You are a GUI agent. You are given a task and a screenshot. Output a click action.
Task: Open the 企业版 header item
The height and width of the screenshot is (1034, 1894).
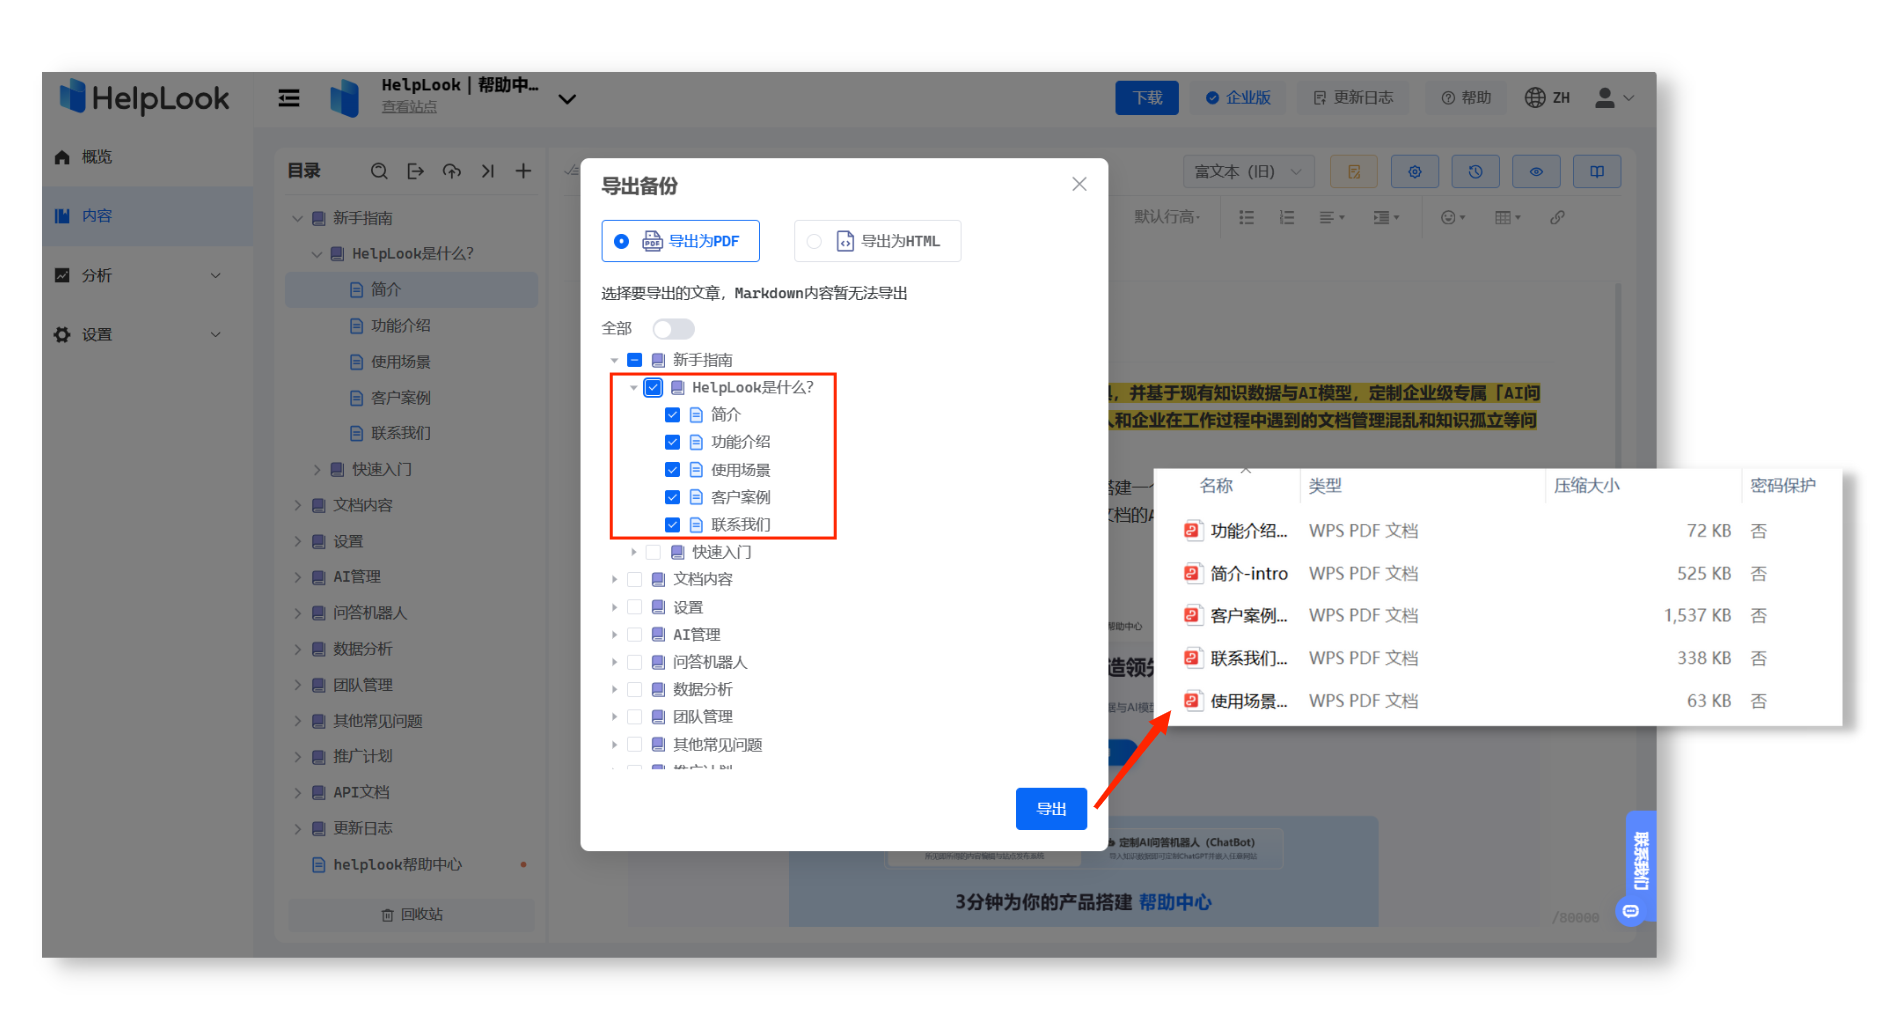click(1238, 98)
